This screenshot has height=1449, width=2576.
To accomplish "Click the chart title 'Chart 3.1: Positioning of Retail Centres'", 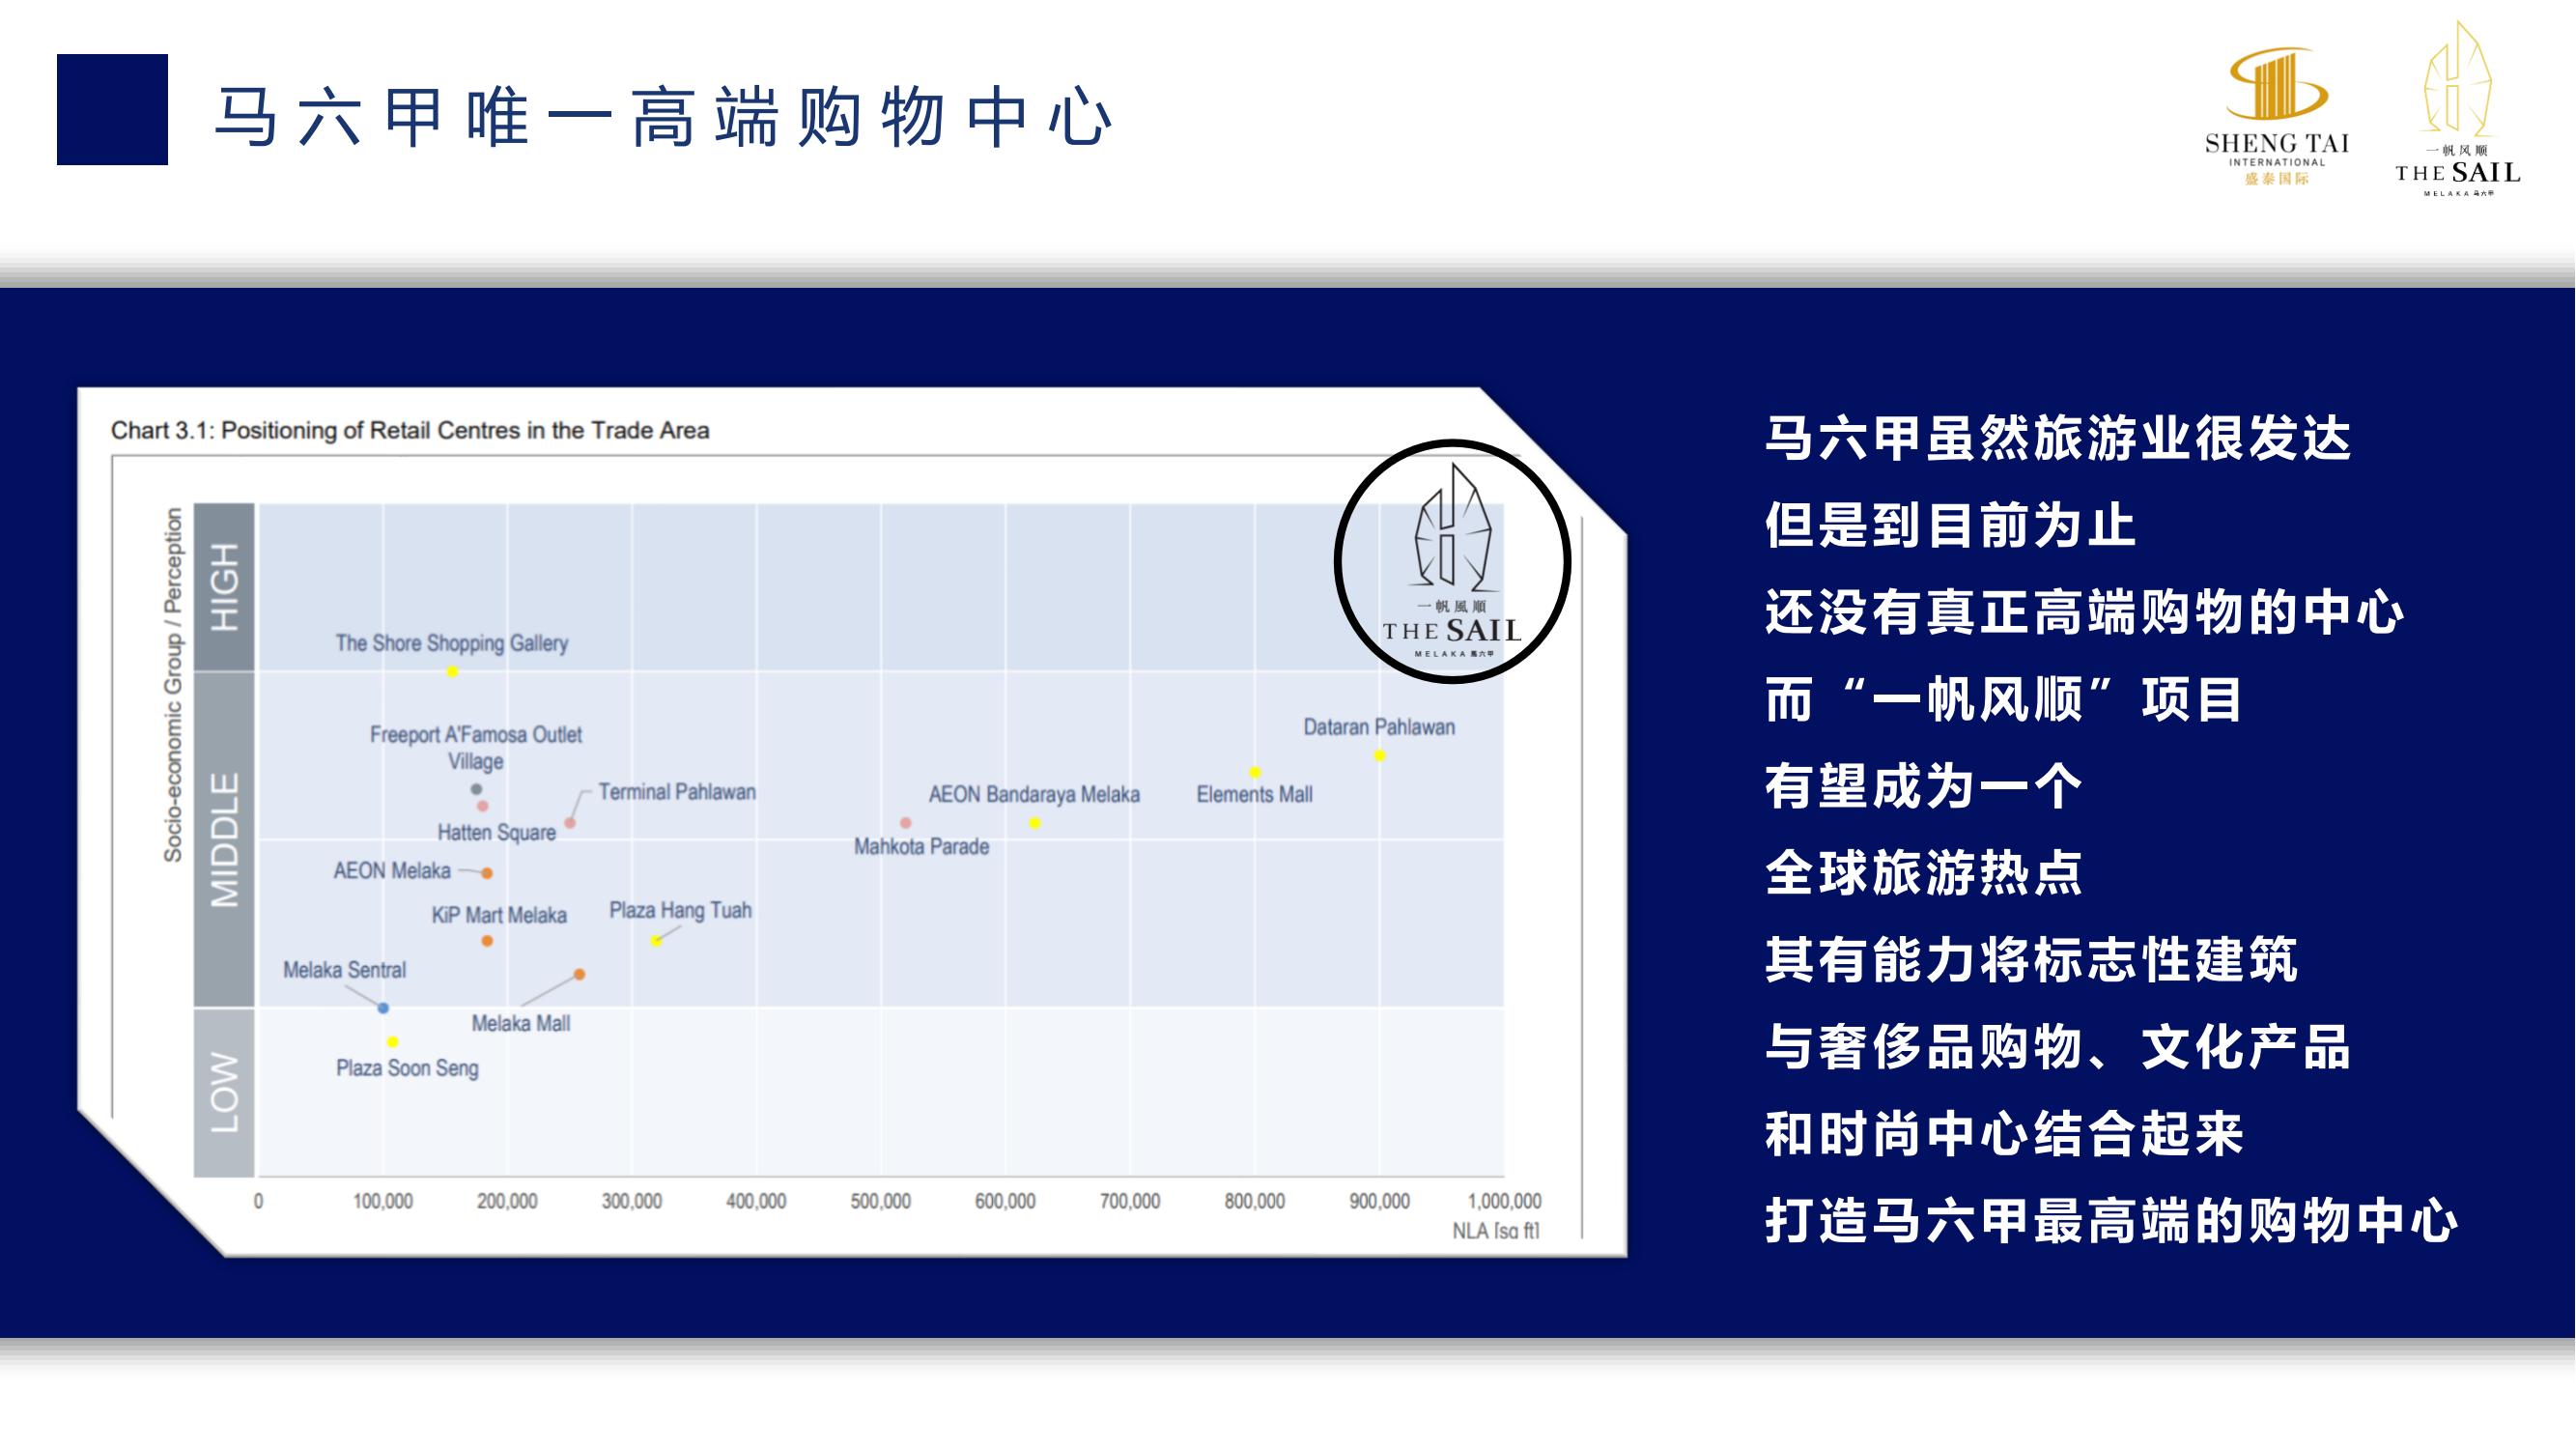I will [x=410, y=430].
